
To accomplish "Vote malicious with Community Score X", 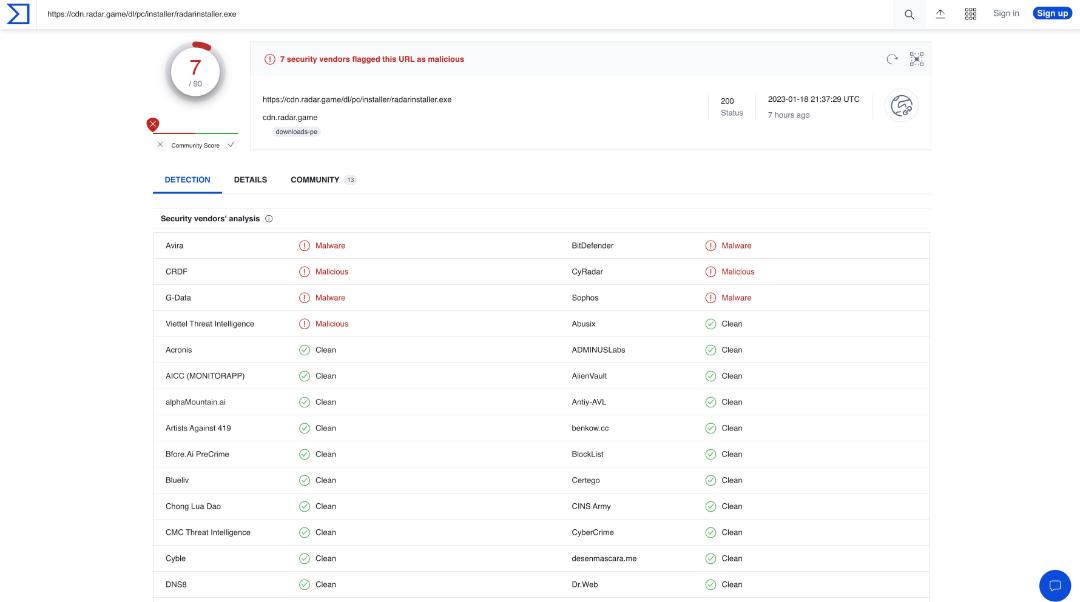I will click(x=160, y=145).
